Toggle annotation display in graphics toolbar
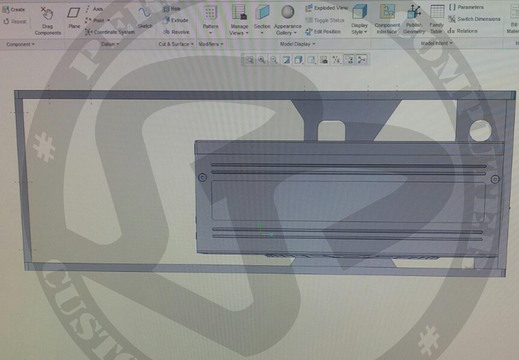This screenshot has height=360, width=519. (x=349, y=60)
